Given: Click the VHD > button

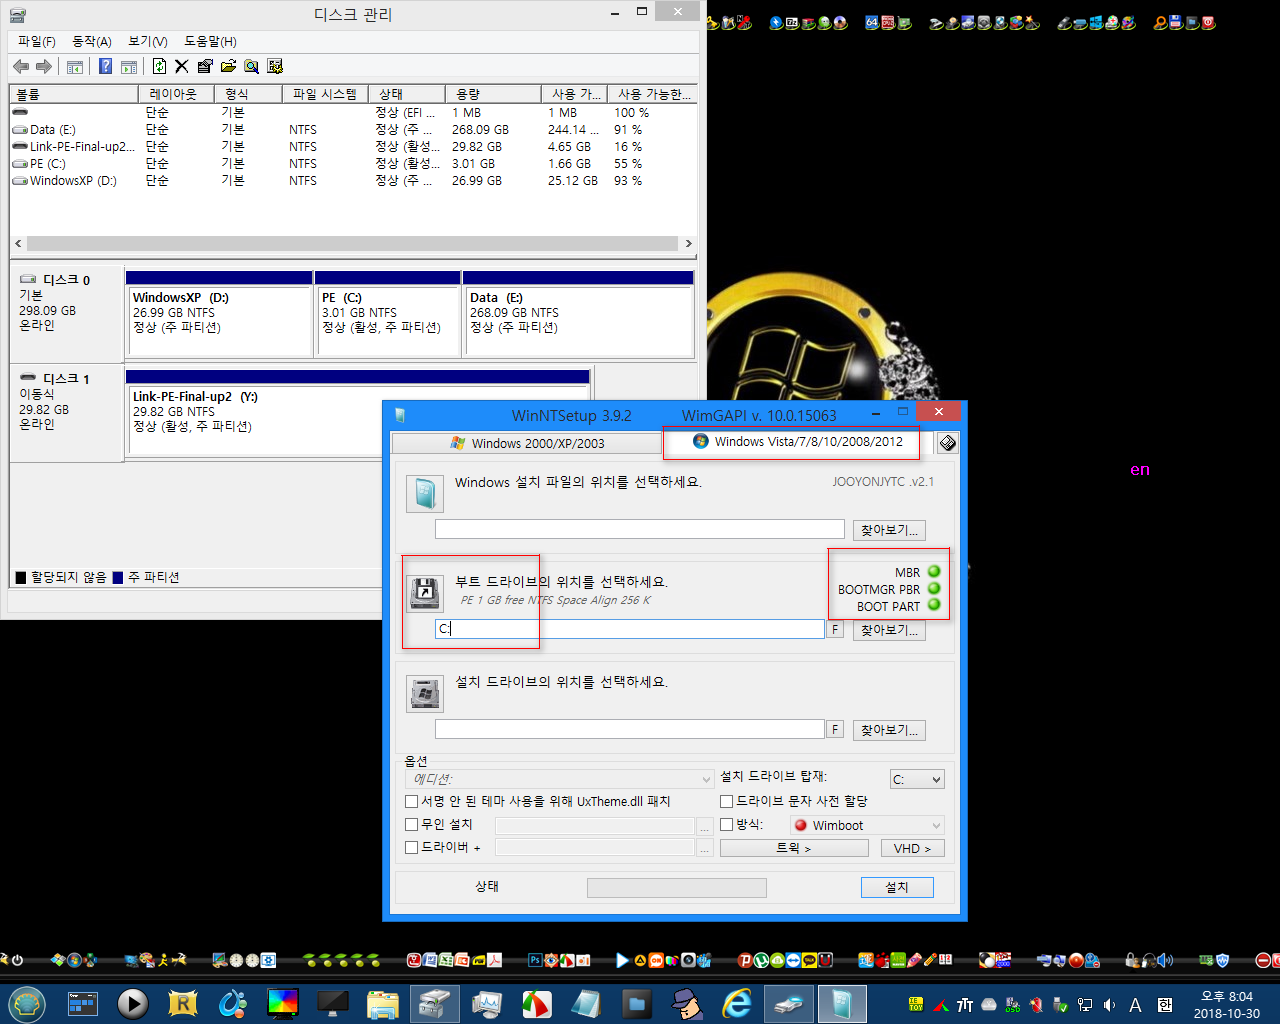Looking at the screenshot, I should click(912, 848).
